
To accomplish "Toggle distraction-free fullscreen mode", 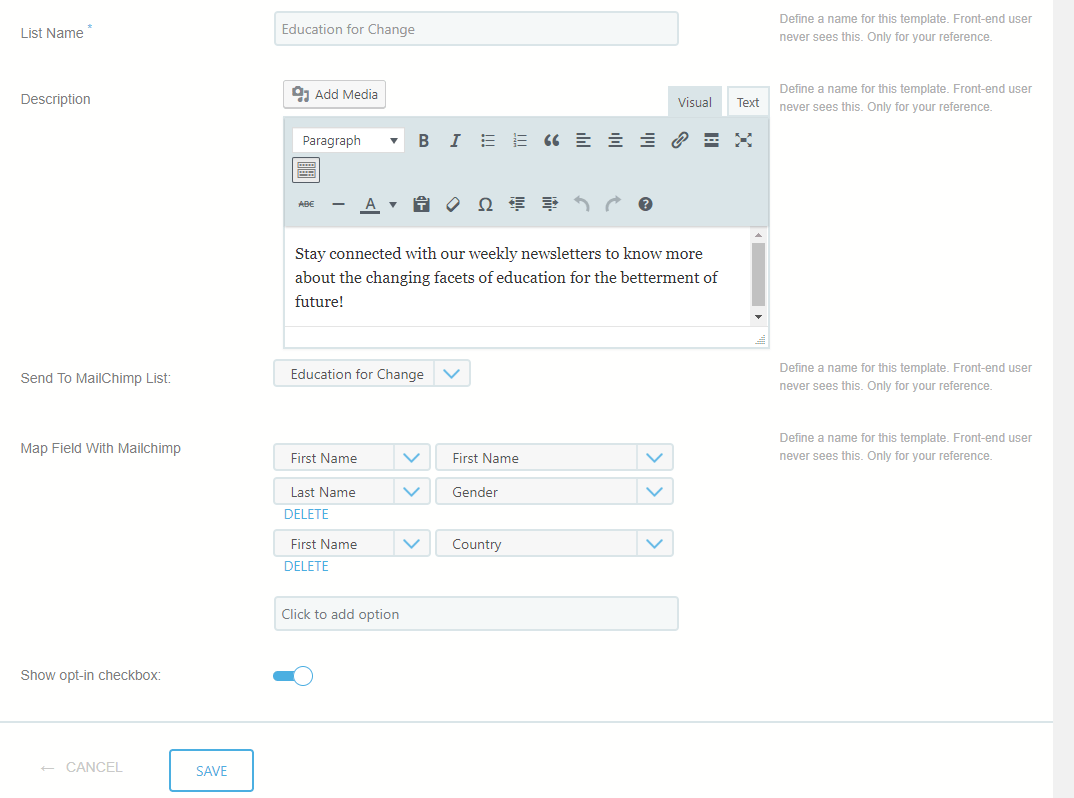I will click(743, 140).
